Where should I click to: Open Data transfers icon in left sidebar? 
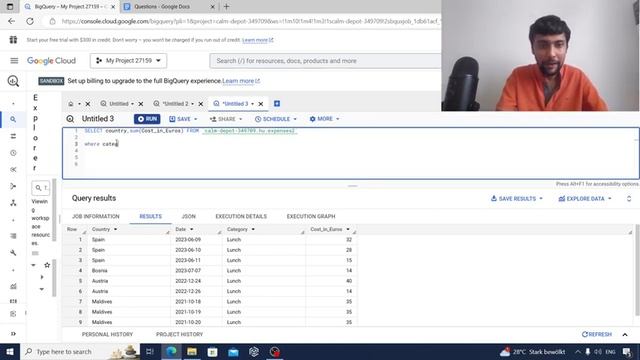[13, 136]
